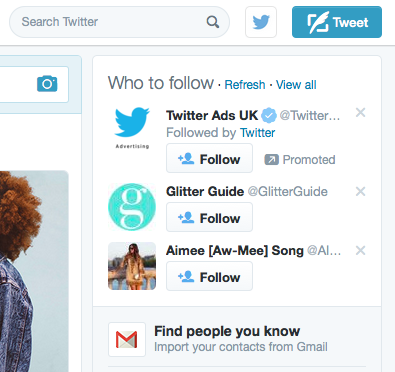Click the Promoted arrow icon
This screenshot has height=372, width=395.
[271, 160]
